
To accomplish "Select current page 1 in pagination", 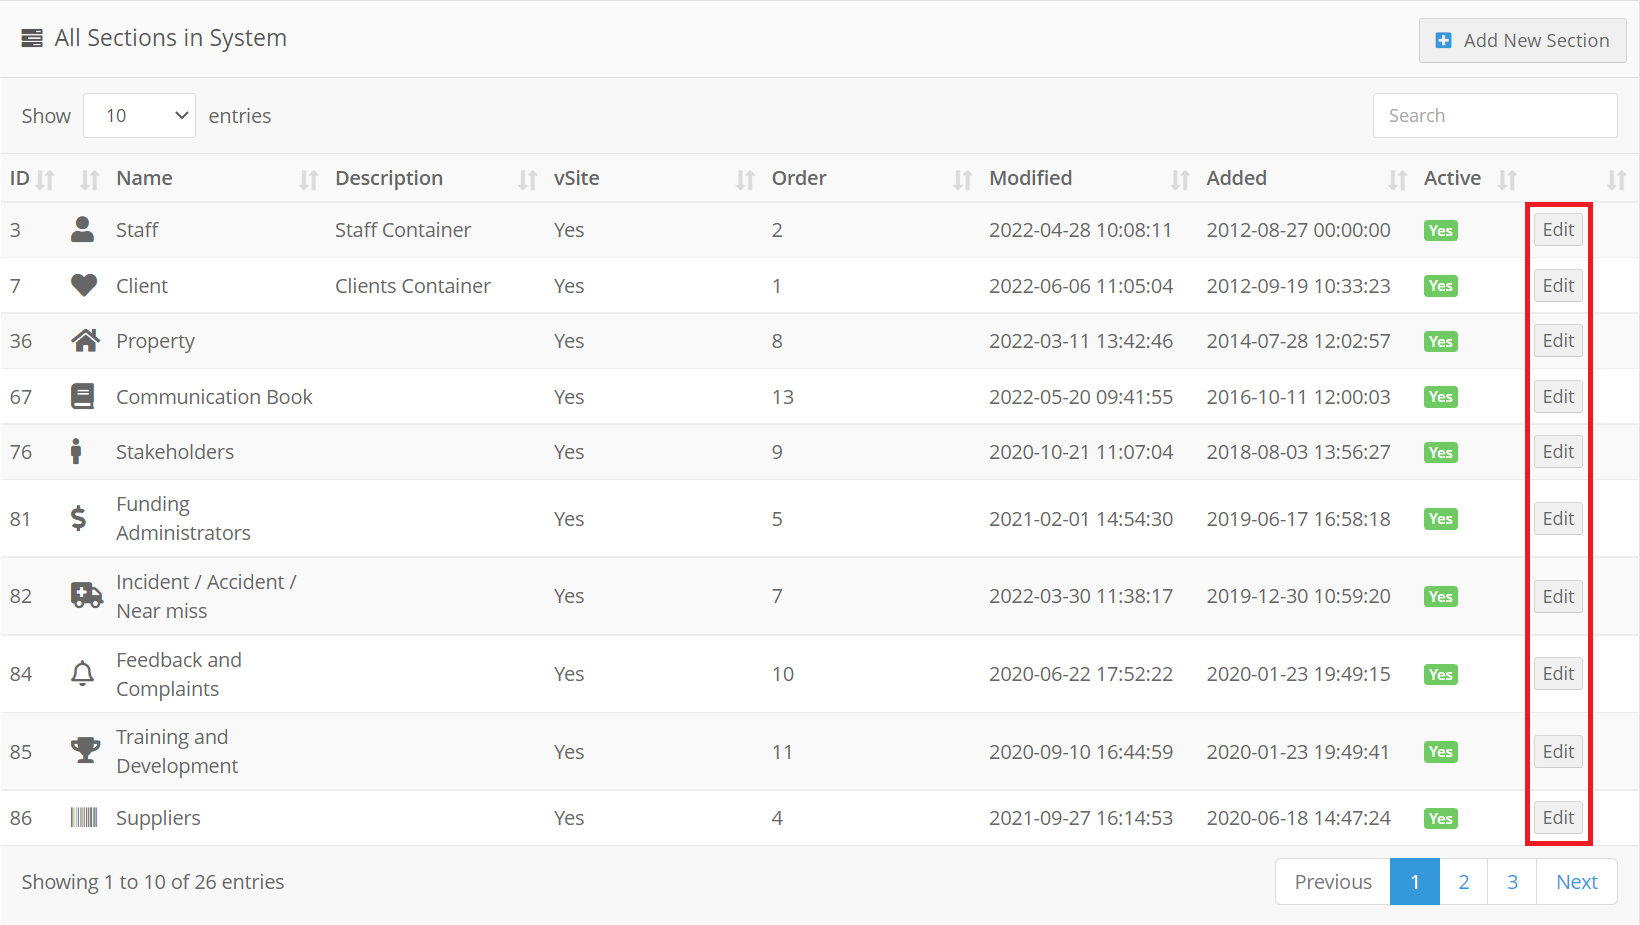I will pyautogui.click(x=1415, y=882).
